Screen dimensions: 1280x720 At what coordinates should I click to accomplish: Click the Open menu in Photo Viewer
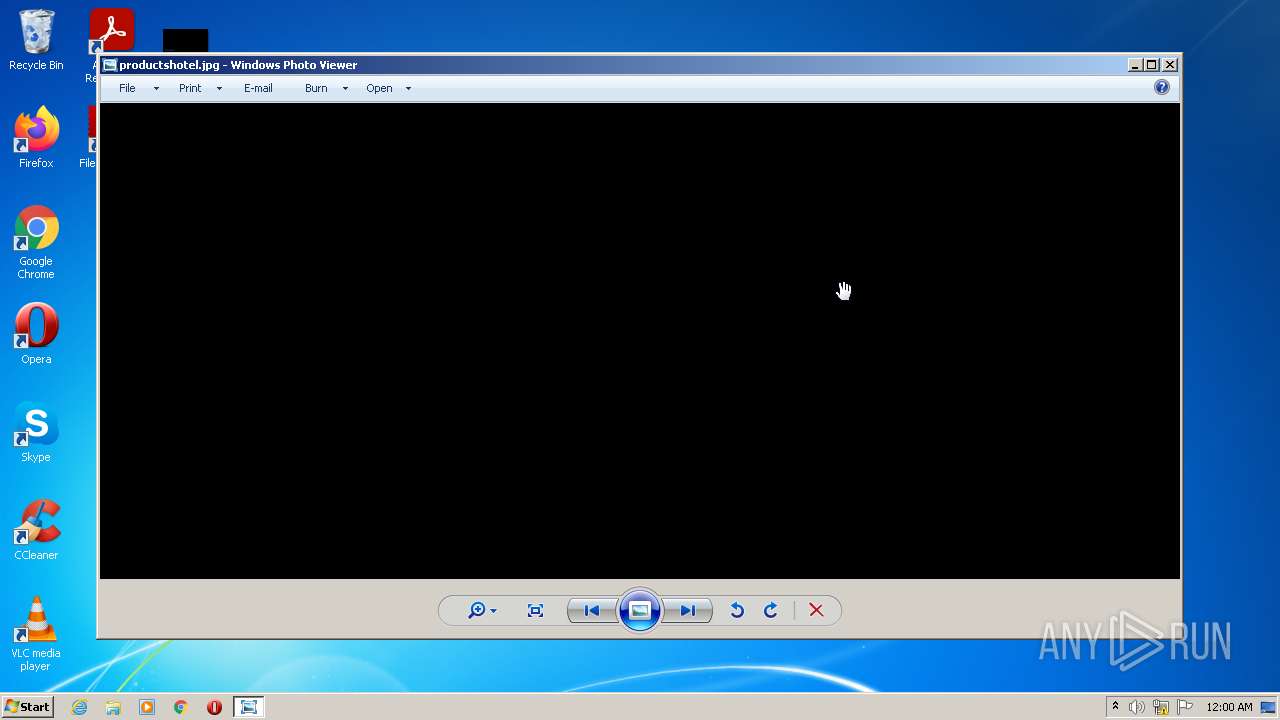point(379,88)
